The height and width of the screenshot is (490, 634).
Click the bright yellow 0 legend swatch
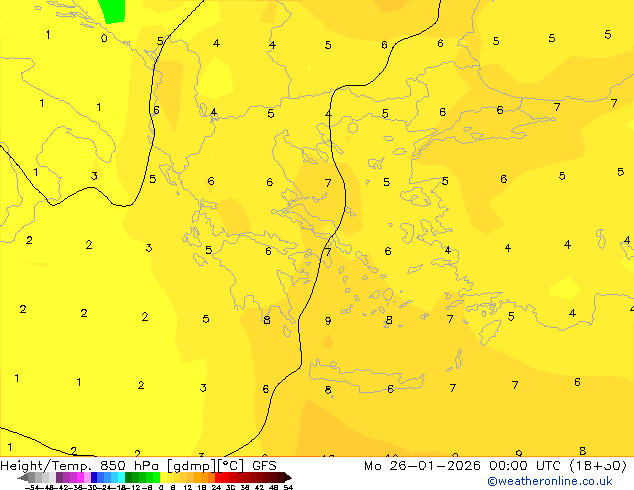point(163,477)
